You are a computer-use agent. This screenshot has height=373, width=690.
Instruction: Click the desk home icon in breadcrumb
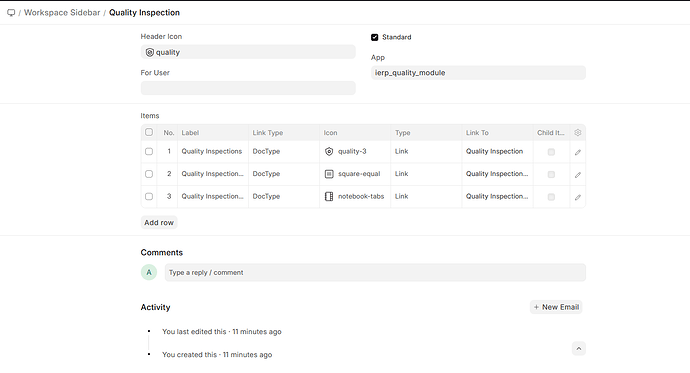[11, 13]
